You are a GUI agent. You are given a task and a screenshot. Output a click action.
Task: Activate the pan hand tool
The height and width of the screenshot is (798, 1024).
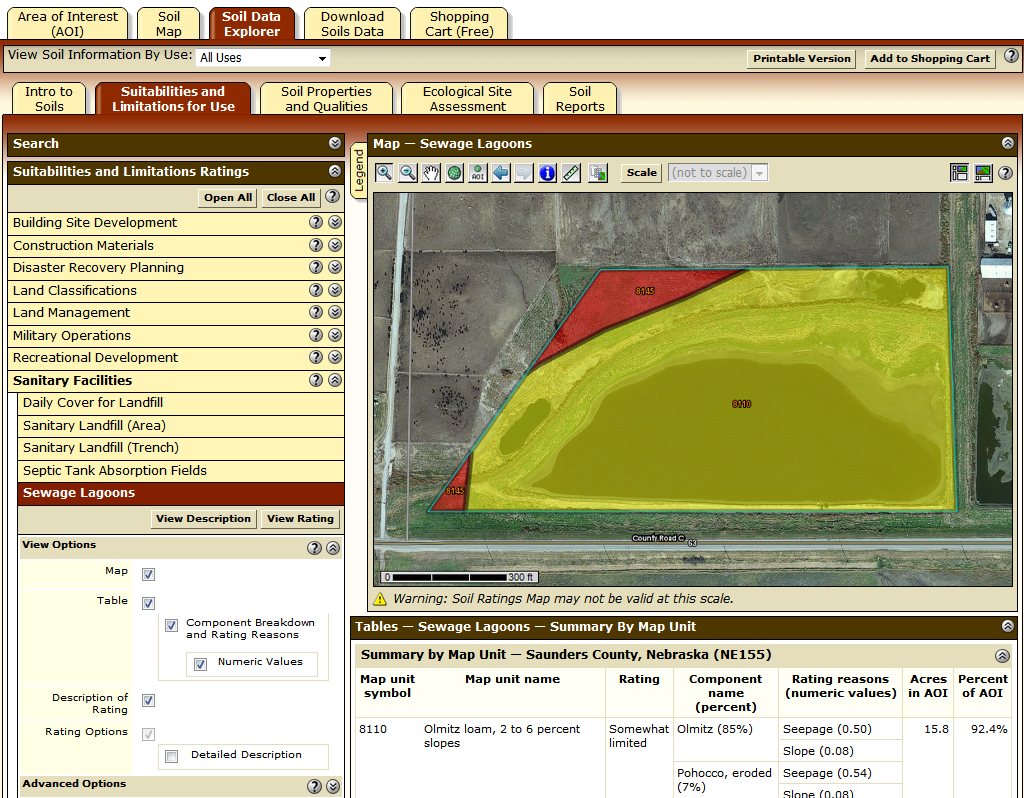(431, 173)
